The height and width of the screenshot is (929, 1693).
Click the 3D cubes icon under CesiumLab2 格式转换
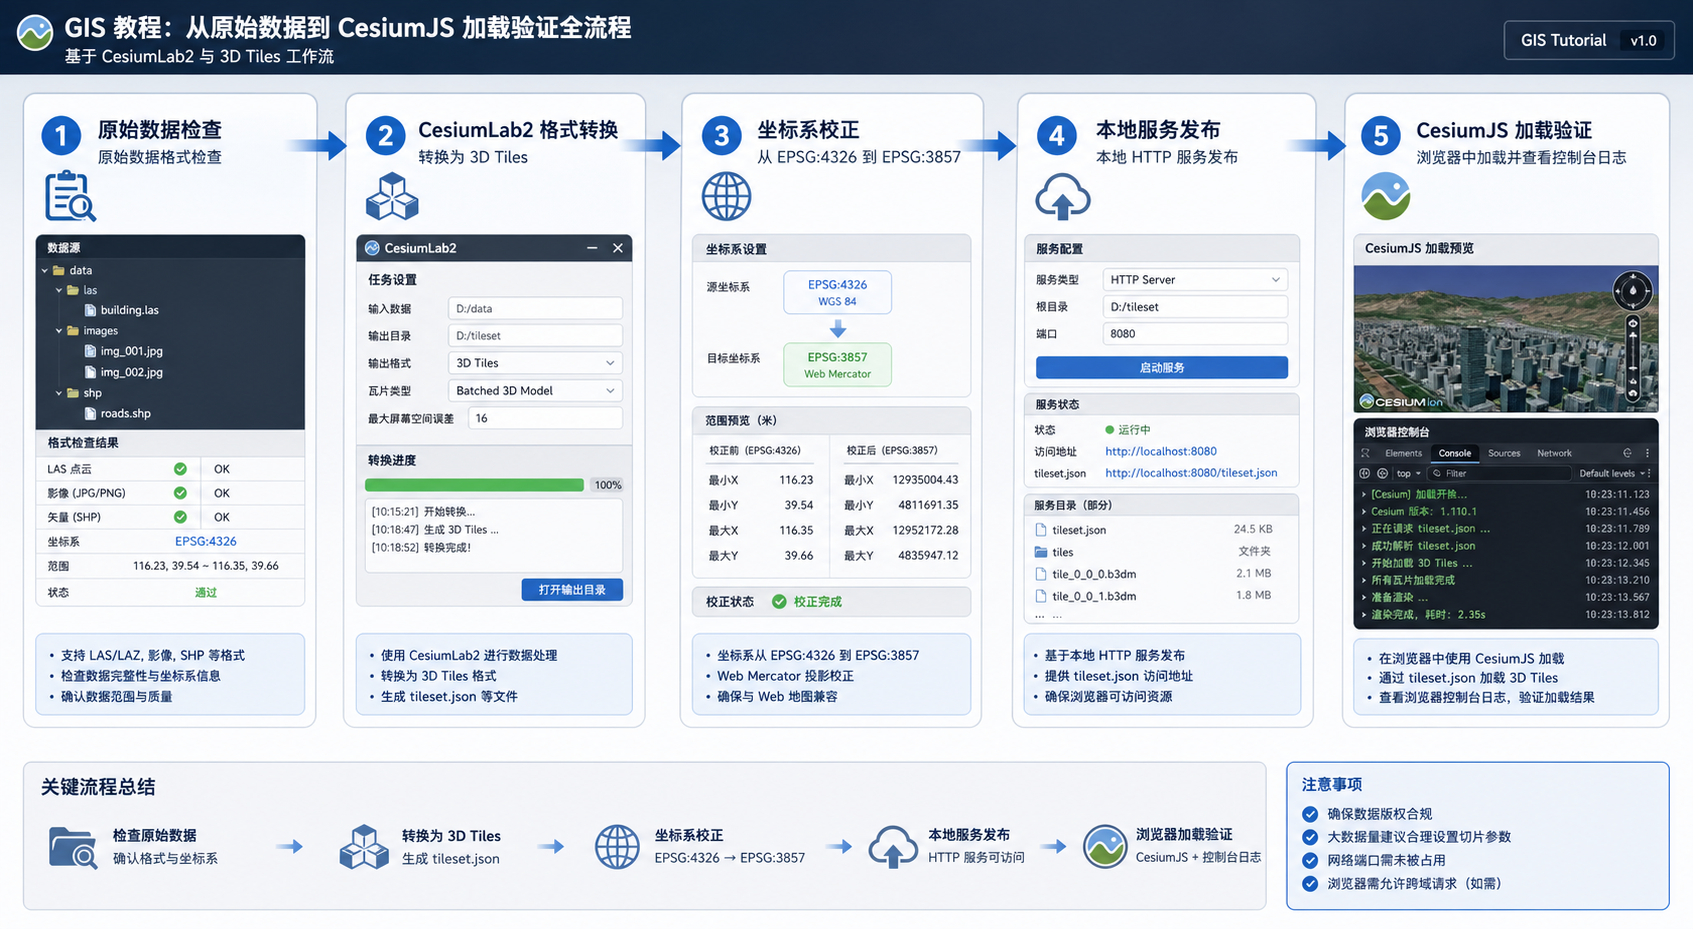(392, 196)
